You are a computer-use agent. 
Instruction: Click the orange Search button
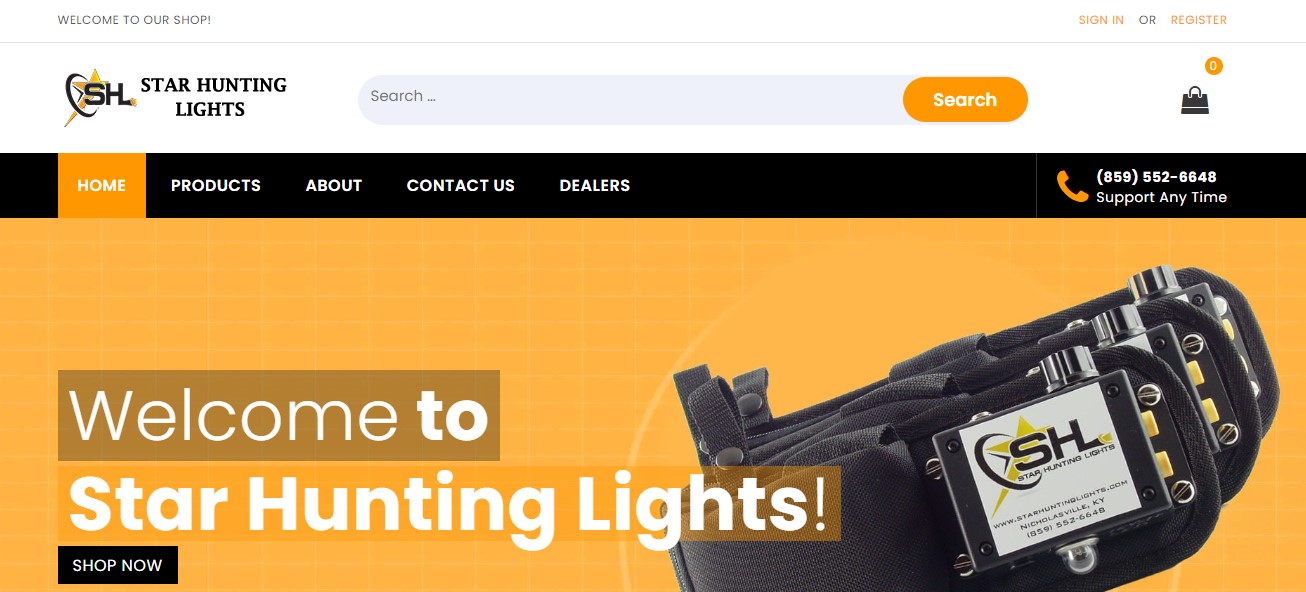click(x=965, y=100)
